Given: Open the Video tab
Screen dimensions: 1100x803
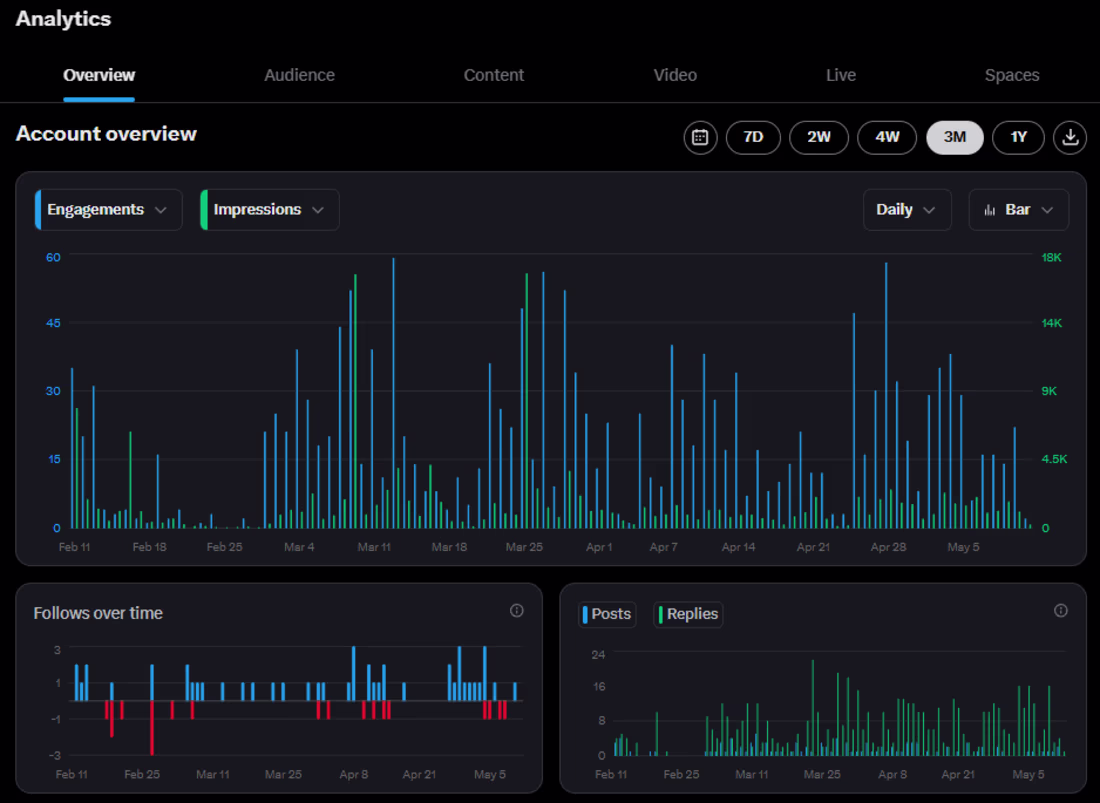Looking at the screenshot, I should click(675, 75).
